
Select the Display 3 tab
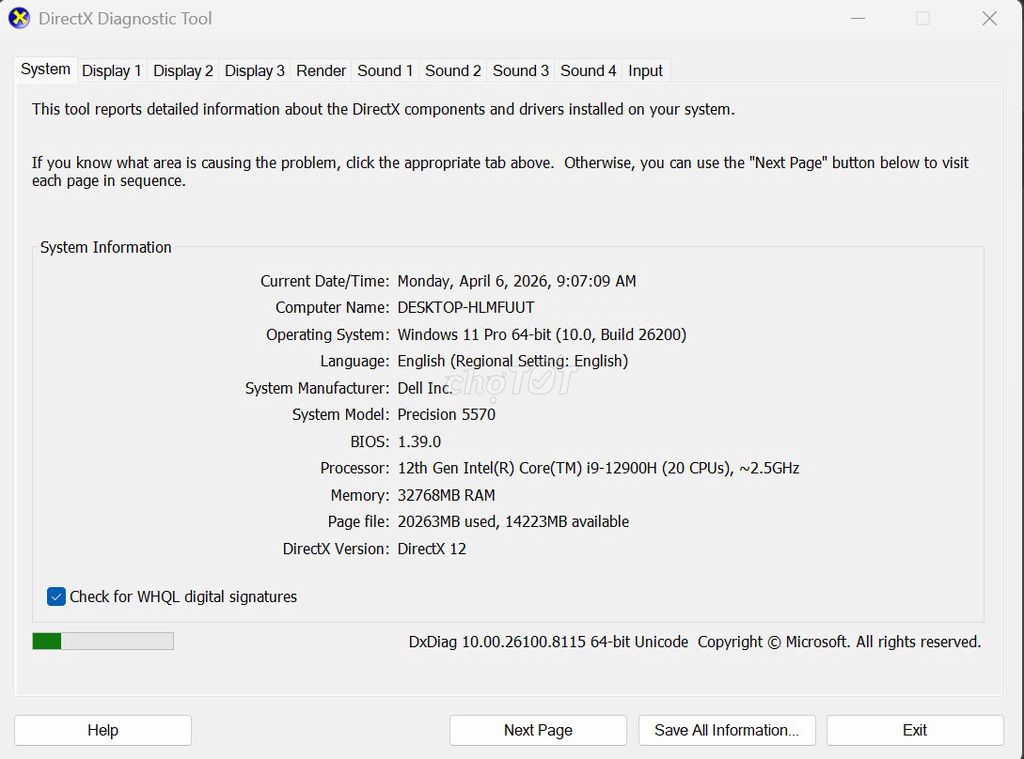[254, 70]
